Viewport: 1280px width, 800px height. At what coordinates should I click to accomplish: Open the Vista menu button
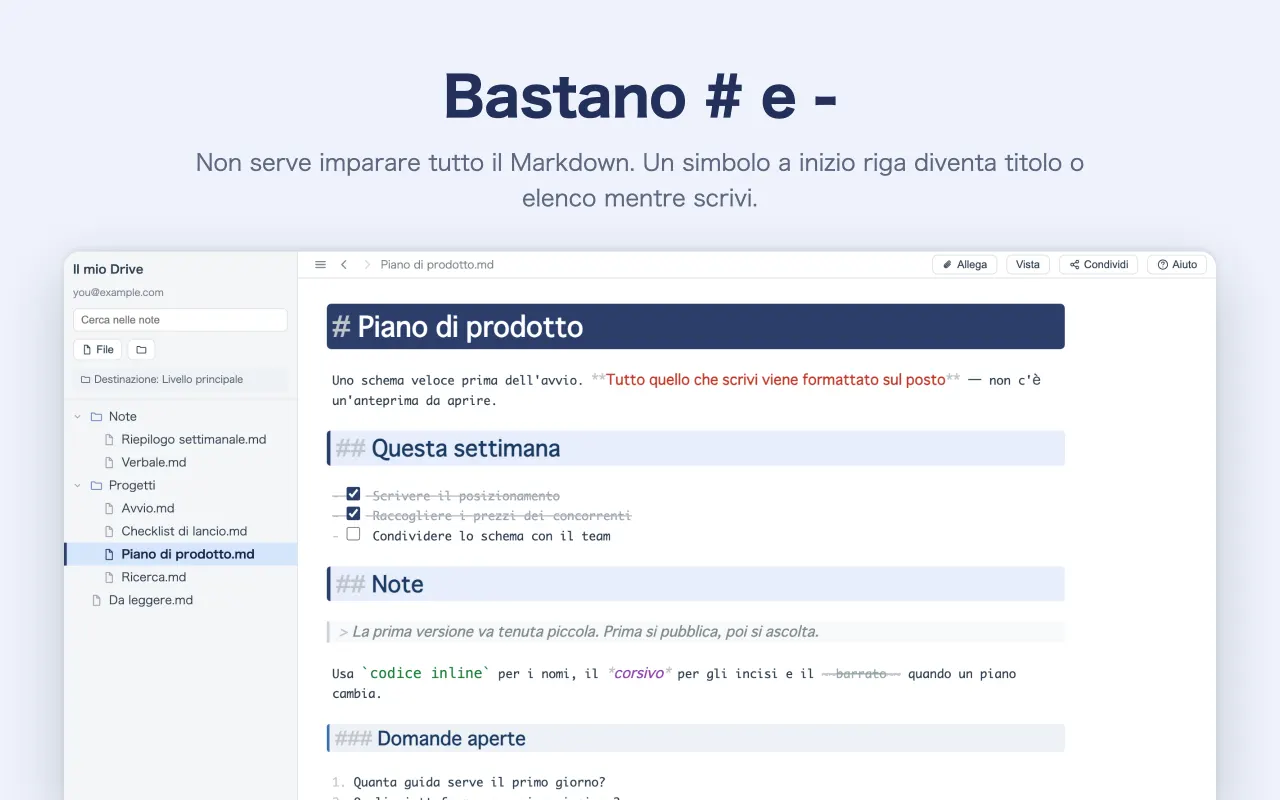[x=1028, y=265]
